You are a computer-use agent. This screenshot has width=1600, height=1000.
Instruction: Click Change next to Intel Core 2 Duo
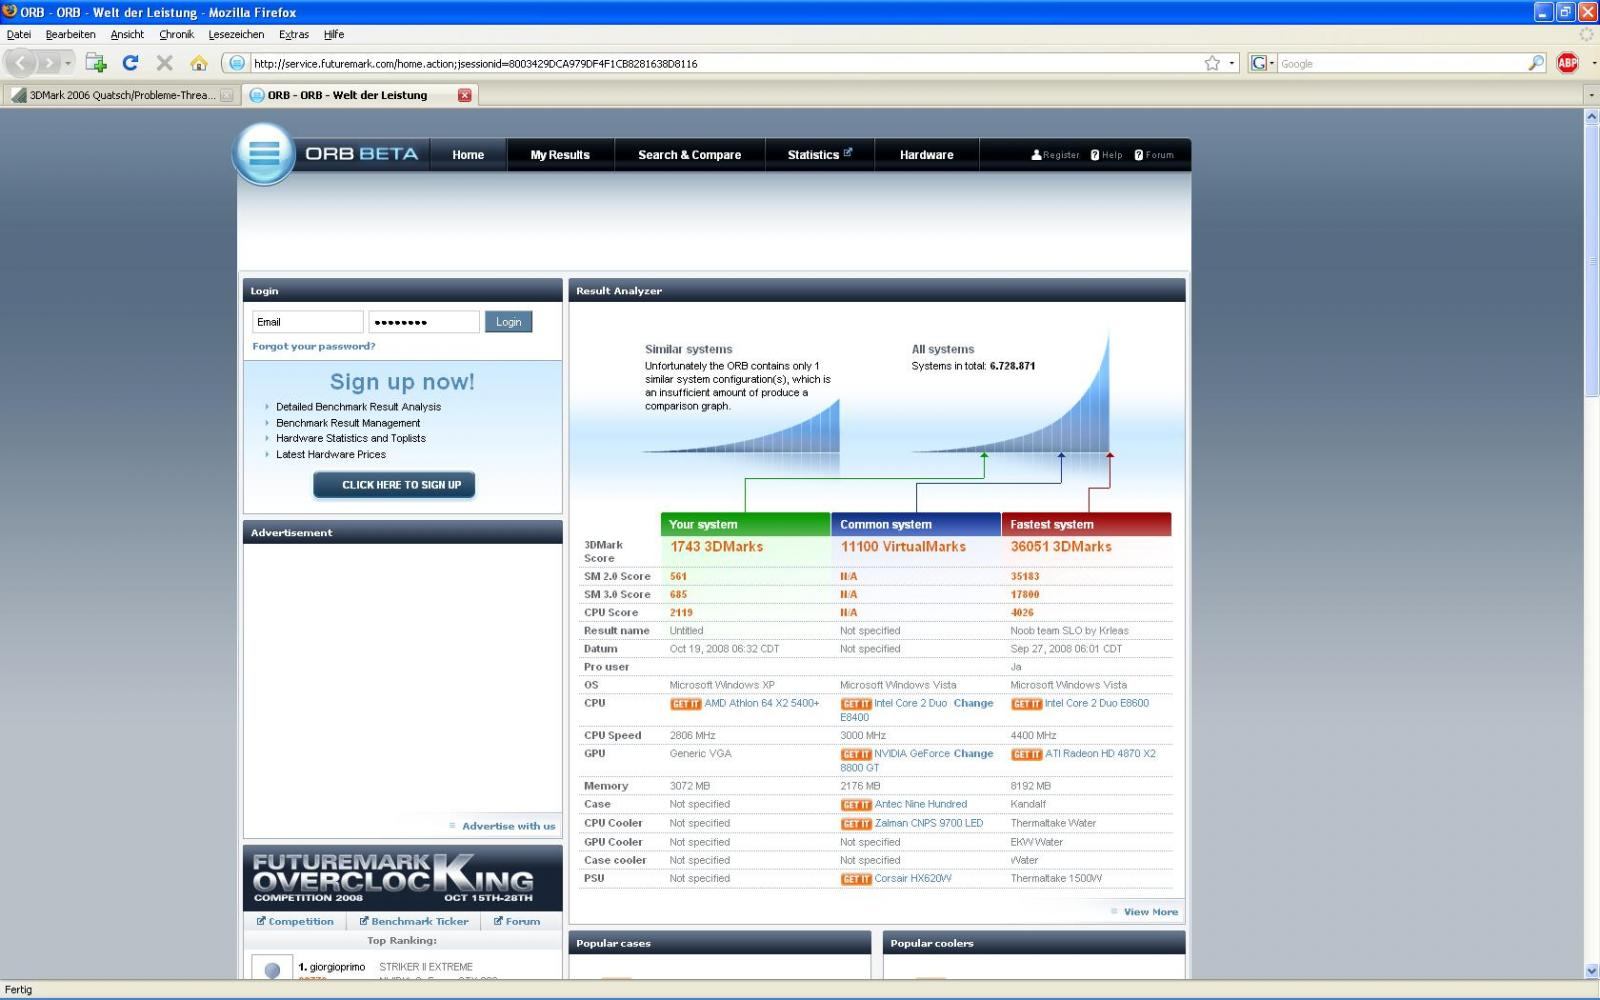tap(973, 704)
